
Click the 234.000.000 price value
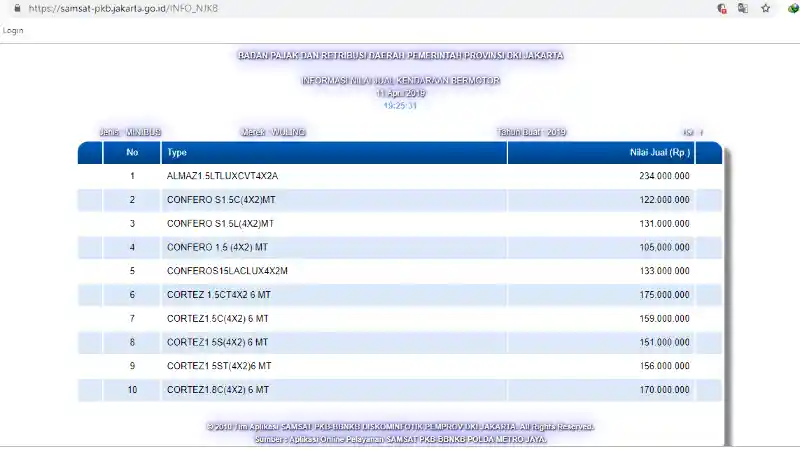[664, 177]
